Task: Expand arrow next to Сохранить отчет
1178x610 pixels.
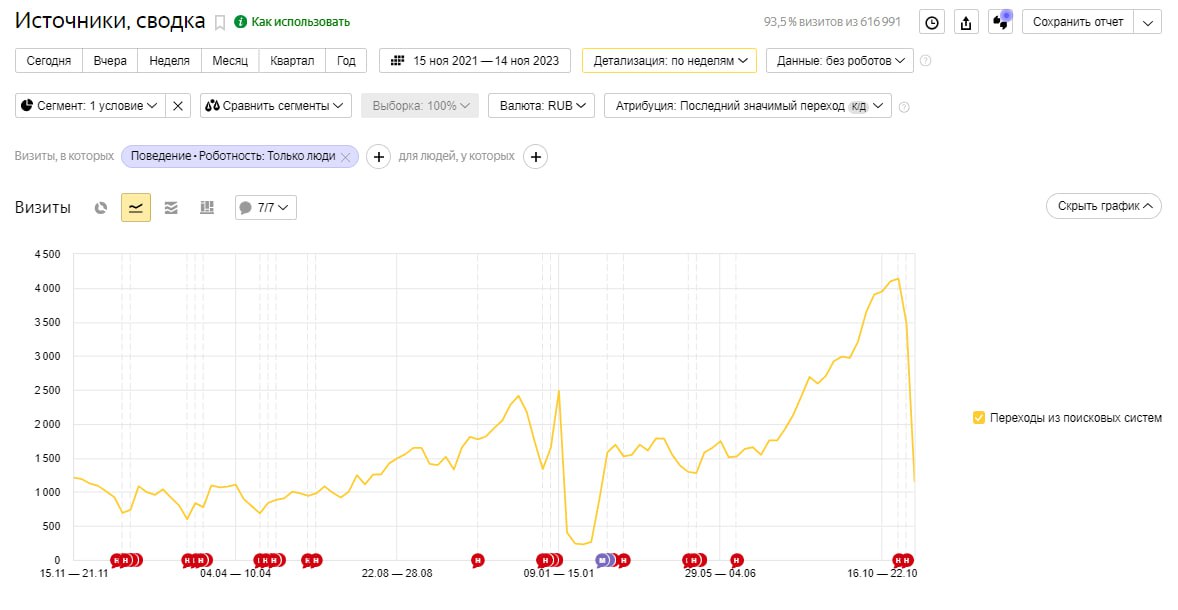Action: click(1148, 23)
